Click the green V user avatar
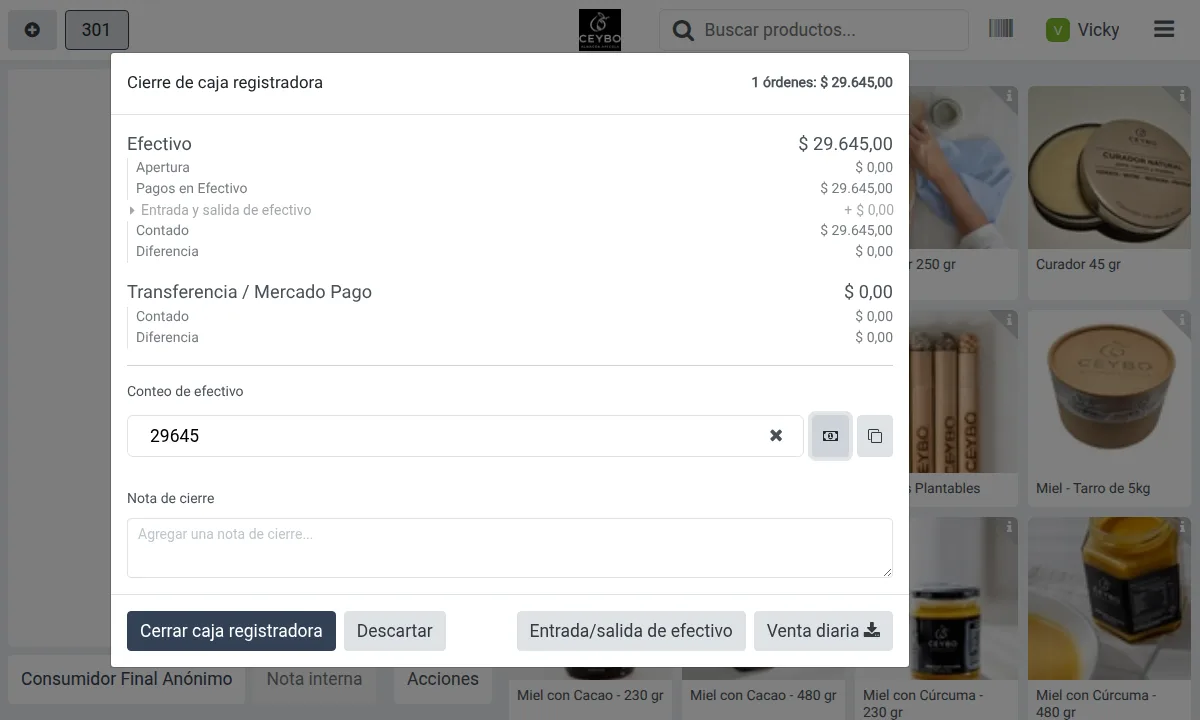 click(x=1057, y=30)
